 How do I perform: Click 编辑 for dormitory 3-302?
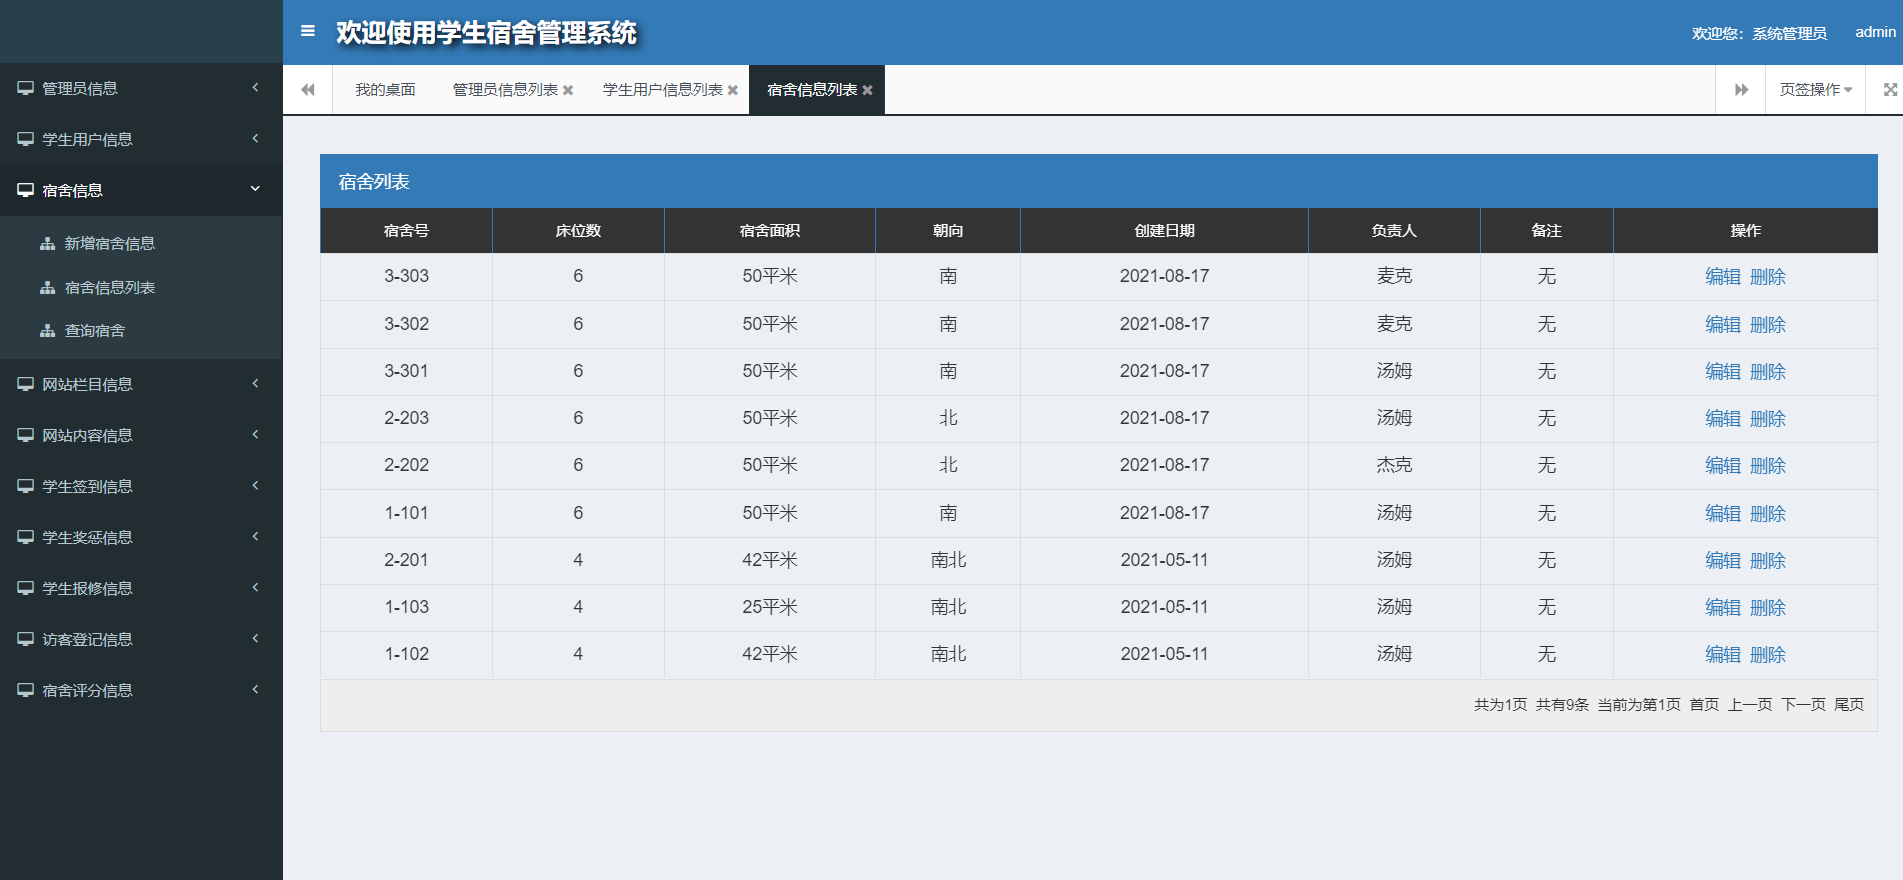click(x=1723, y=325)
